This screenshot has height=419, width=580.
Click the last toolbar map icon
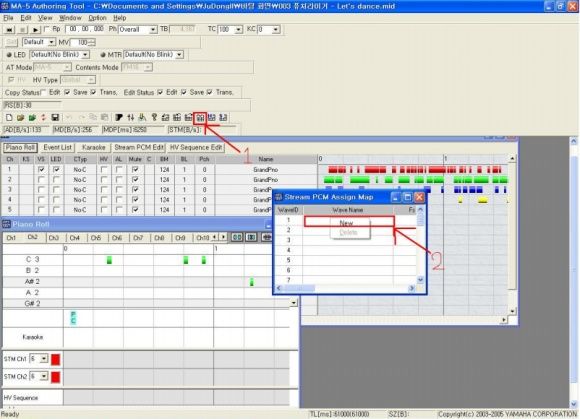[x=223, y=118]
